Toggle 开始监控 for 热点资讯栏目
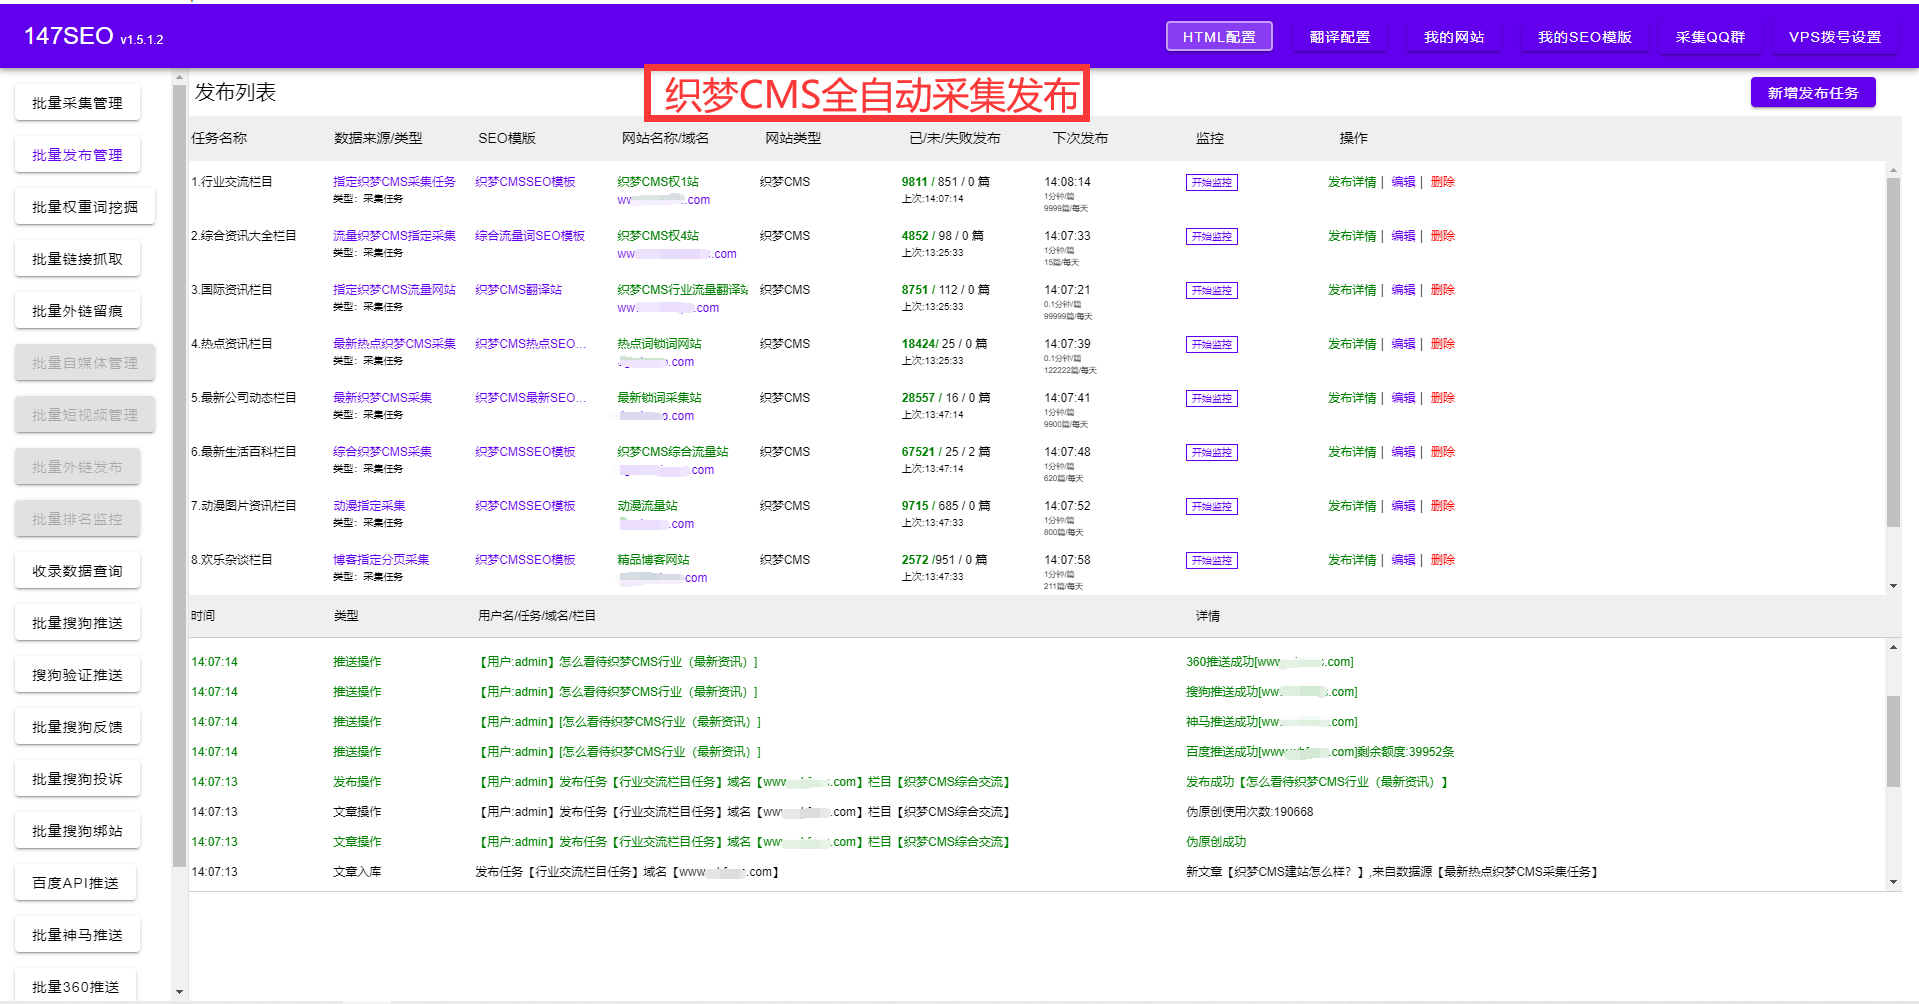1919x1004 pixels. click(x=1212, y=345)
